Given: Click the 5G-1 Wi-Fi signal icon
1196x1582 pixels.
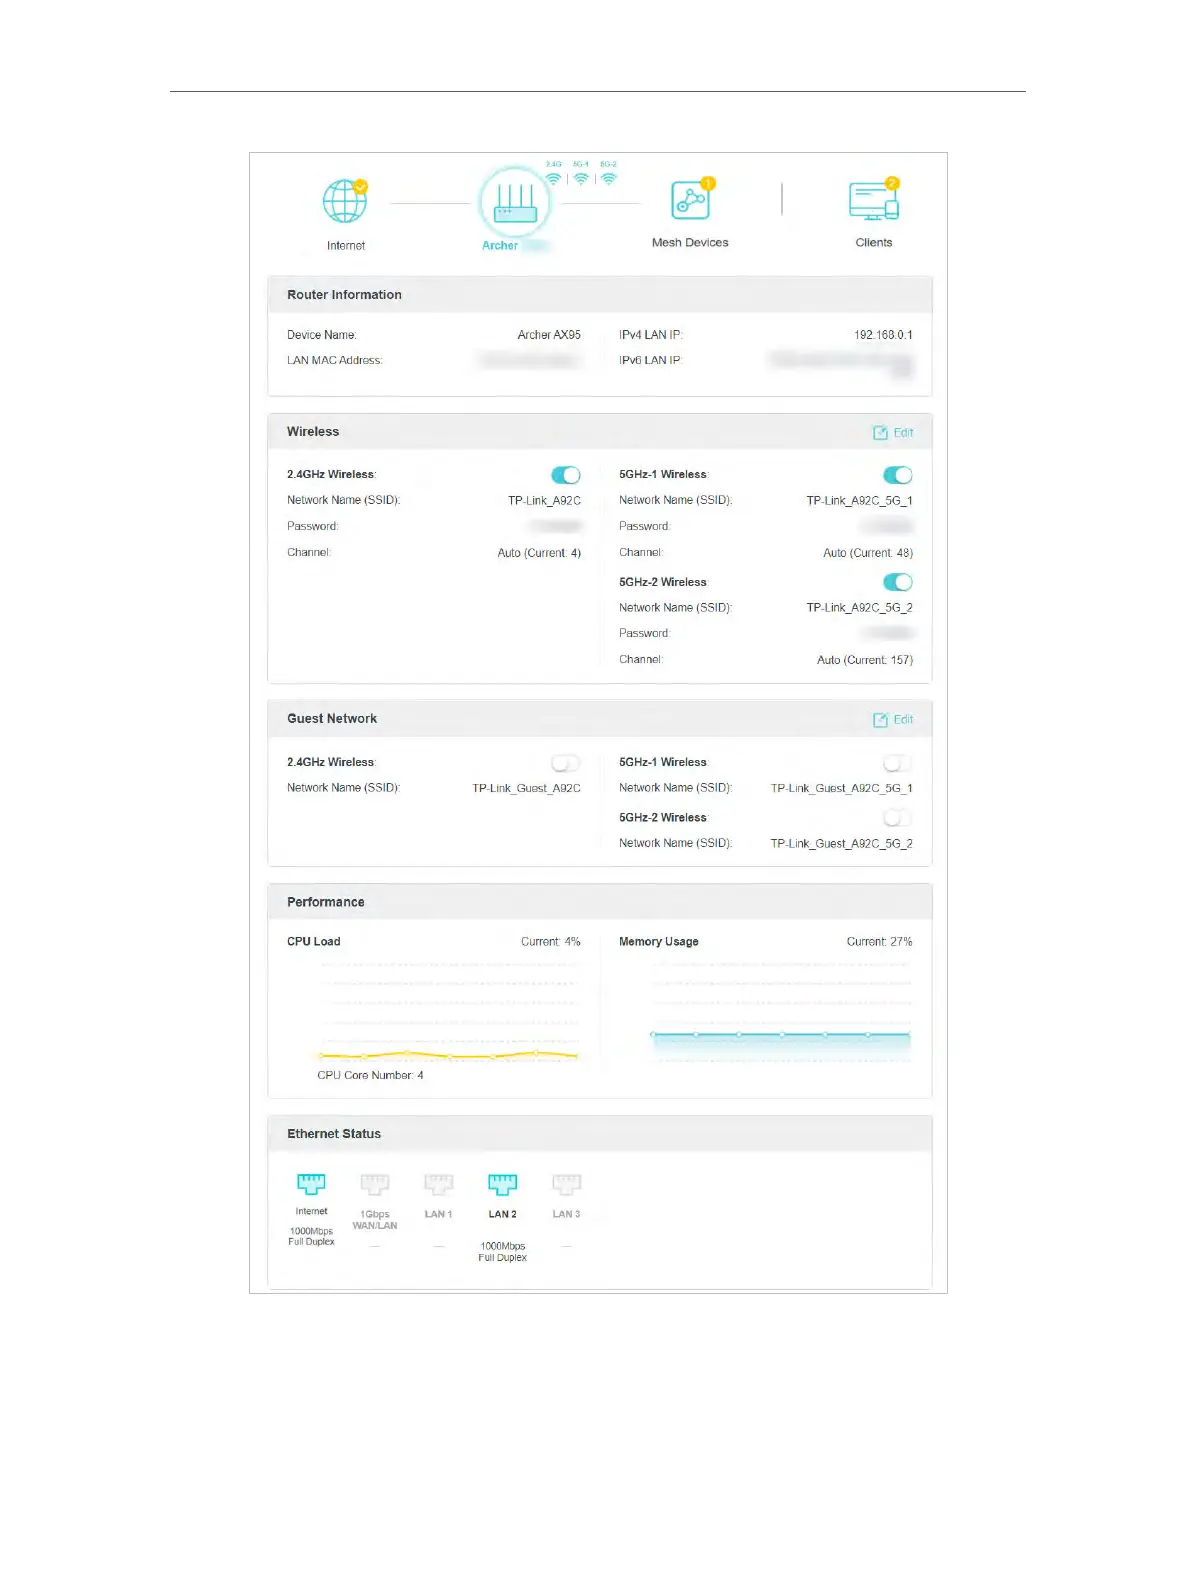Looking at the screenshot, I should (x=581, y=179).
